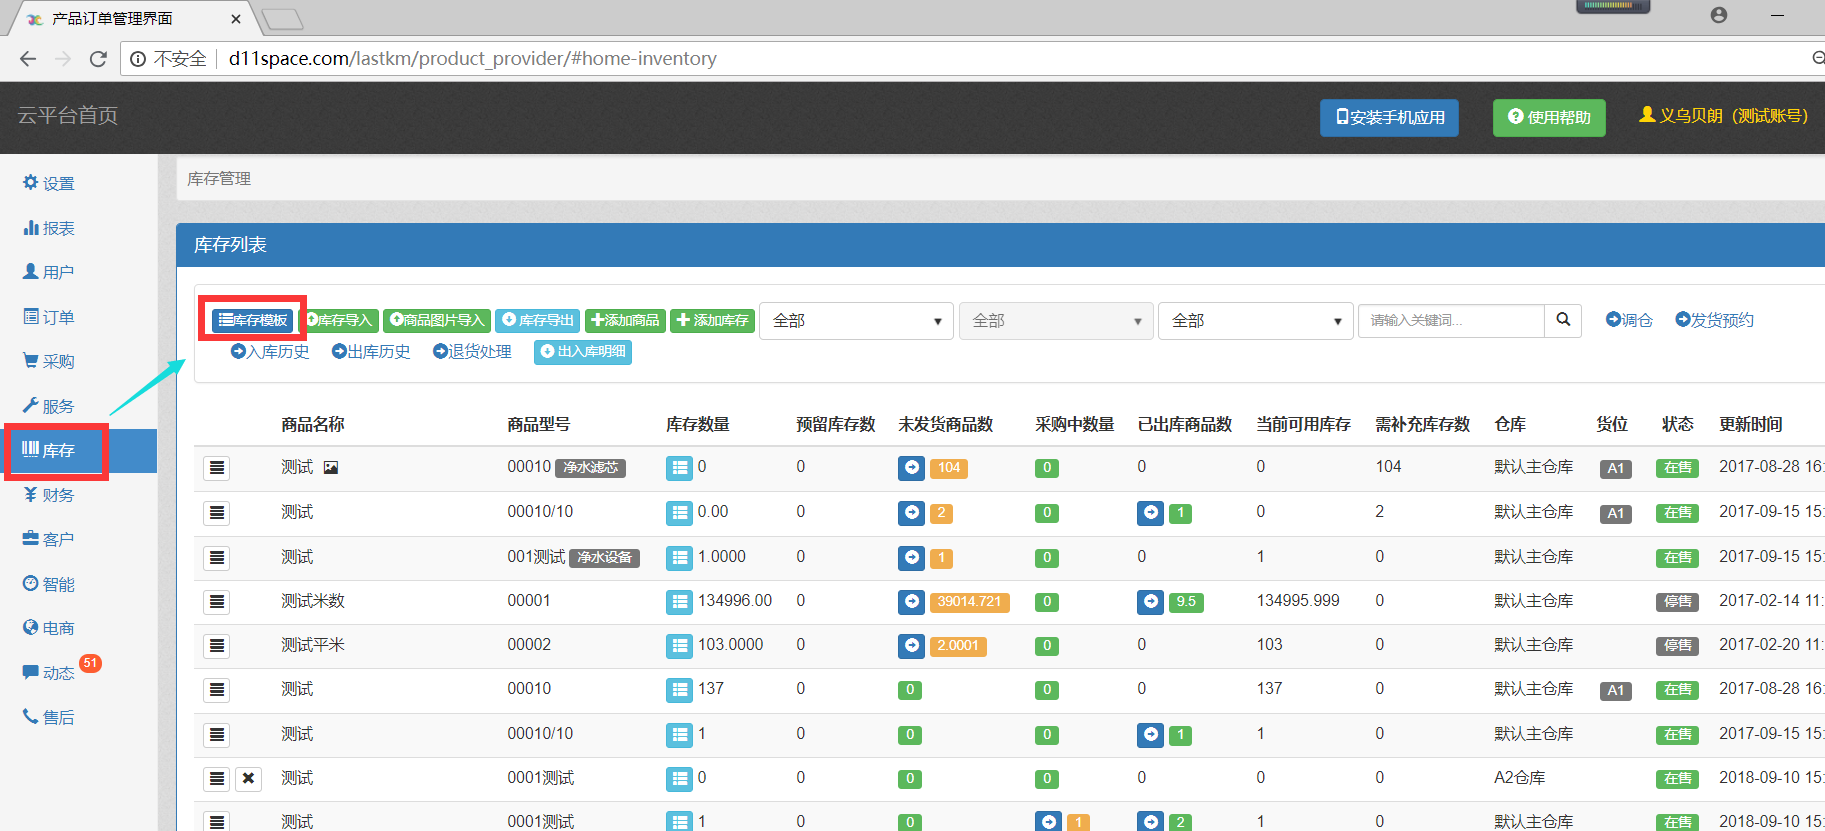Screen dimensions: 1825x831
Task: Open the 客户 customers sidebar item
Action: (49, 539)
